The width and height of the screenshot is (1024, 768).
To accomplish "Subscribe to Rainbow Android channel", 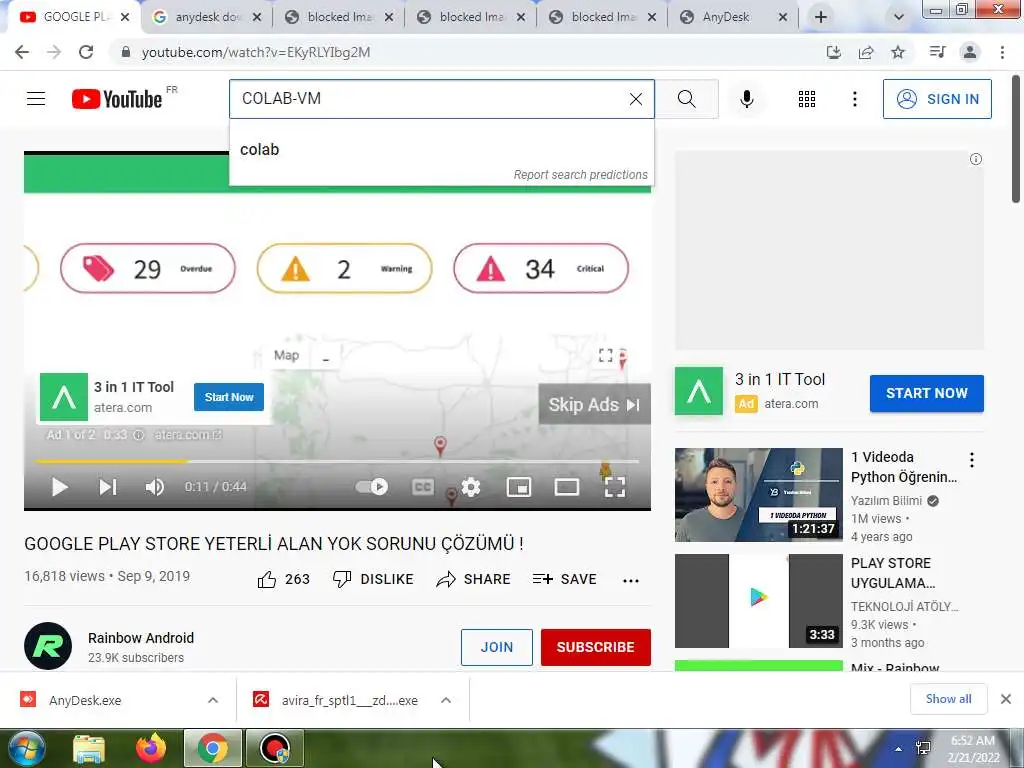I will point(596,647).
